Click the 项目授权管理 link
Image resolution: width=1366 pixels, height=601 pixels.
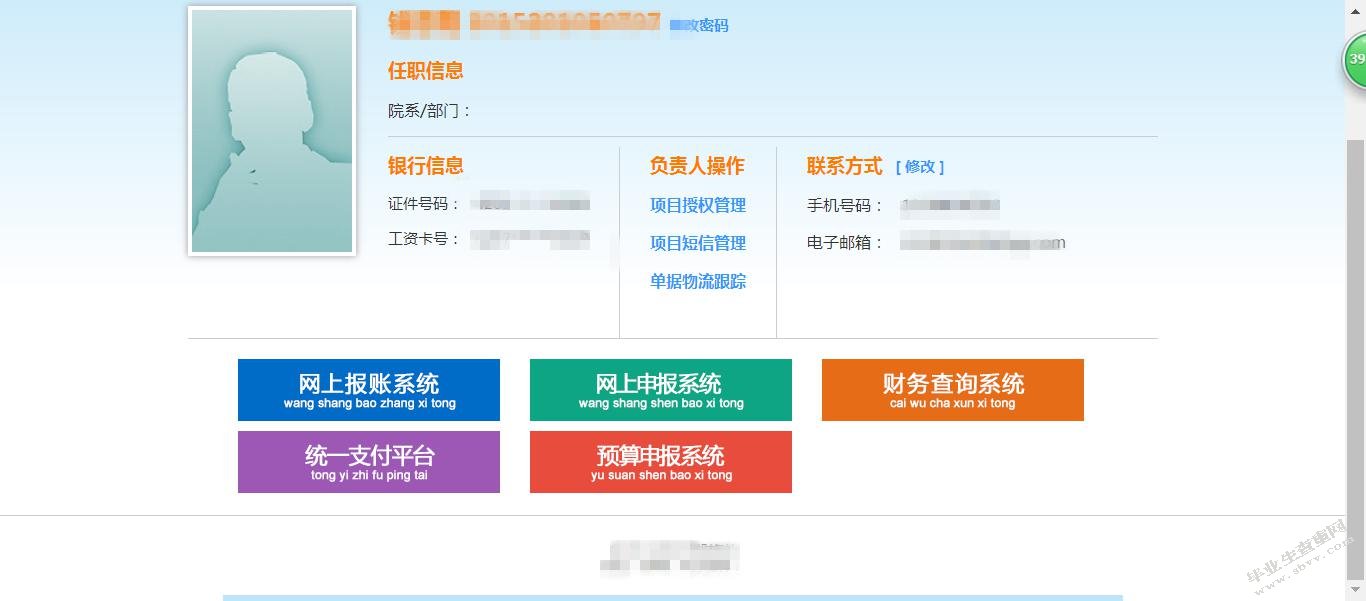coord(698,205)
